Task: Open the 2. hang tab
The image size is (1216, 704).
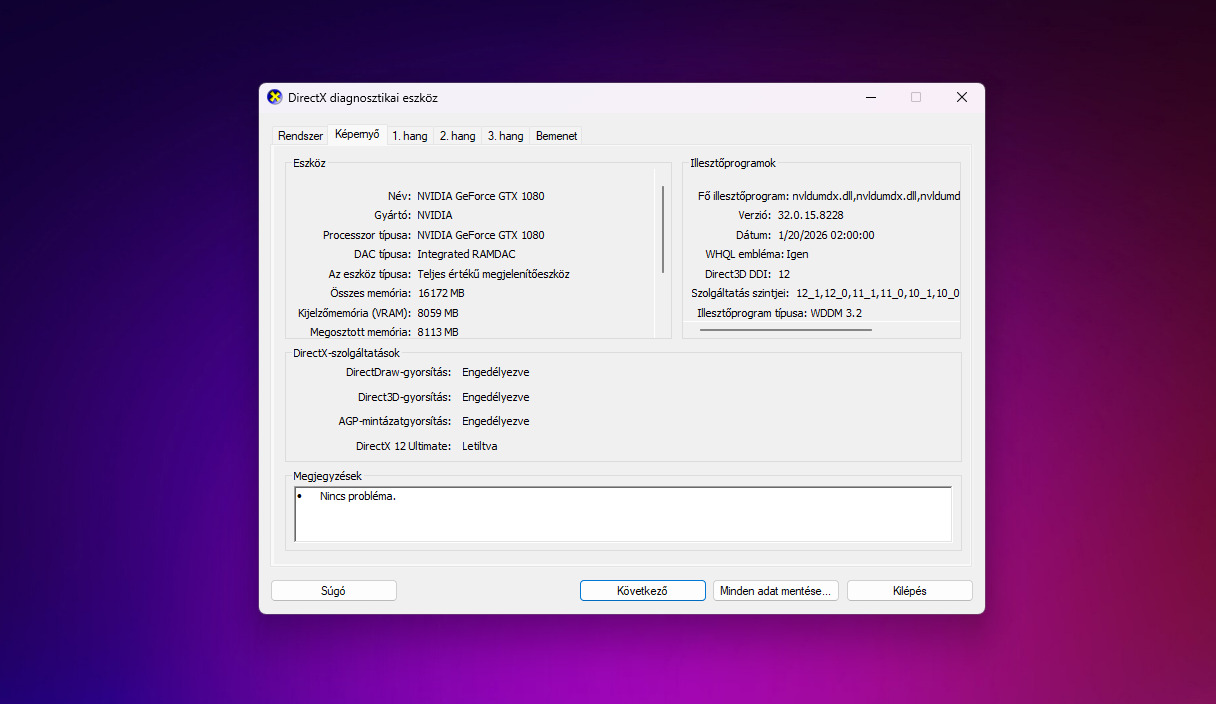Action: (x=458, y=136)
